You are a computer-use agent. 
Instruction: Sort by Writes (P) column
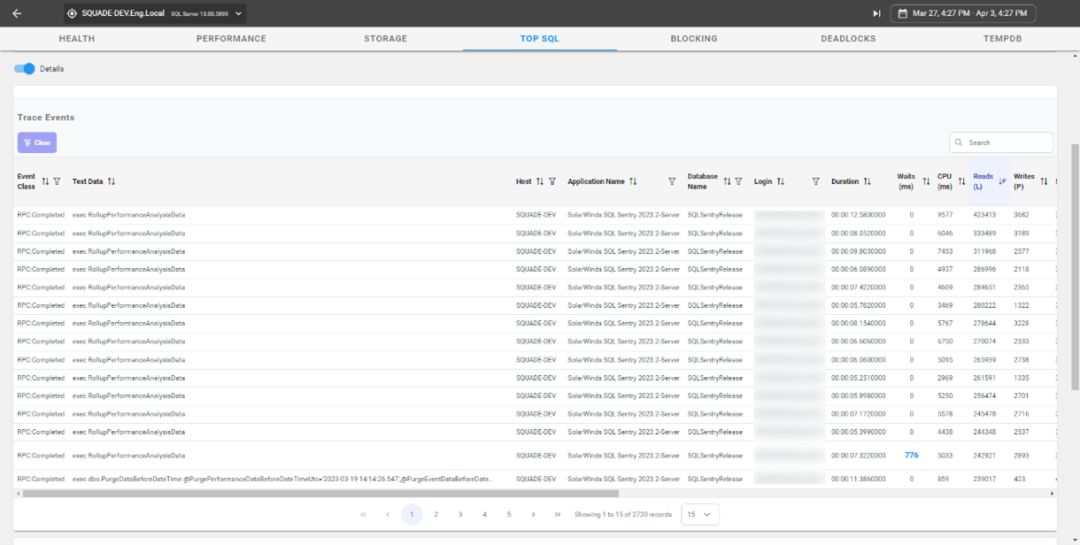(1044, 181)
